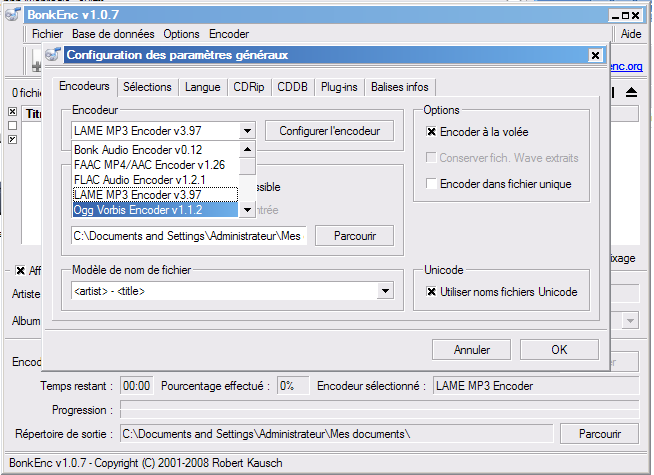The width and height of the screenshot is (654, 475).
Task: Click the eject icon in main window
Action: (x=631, y=92)
